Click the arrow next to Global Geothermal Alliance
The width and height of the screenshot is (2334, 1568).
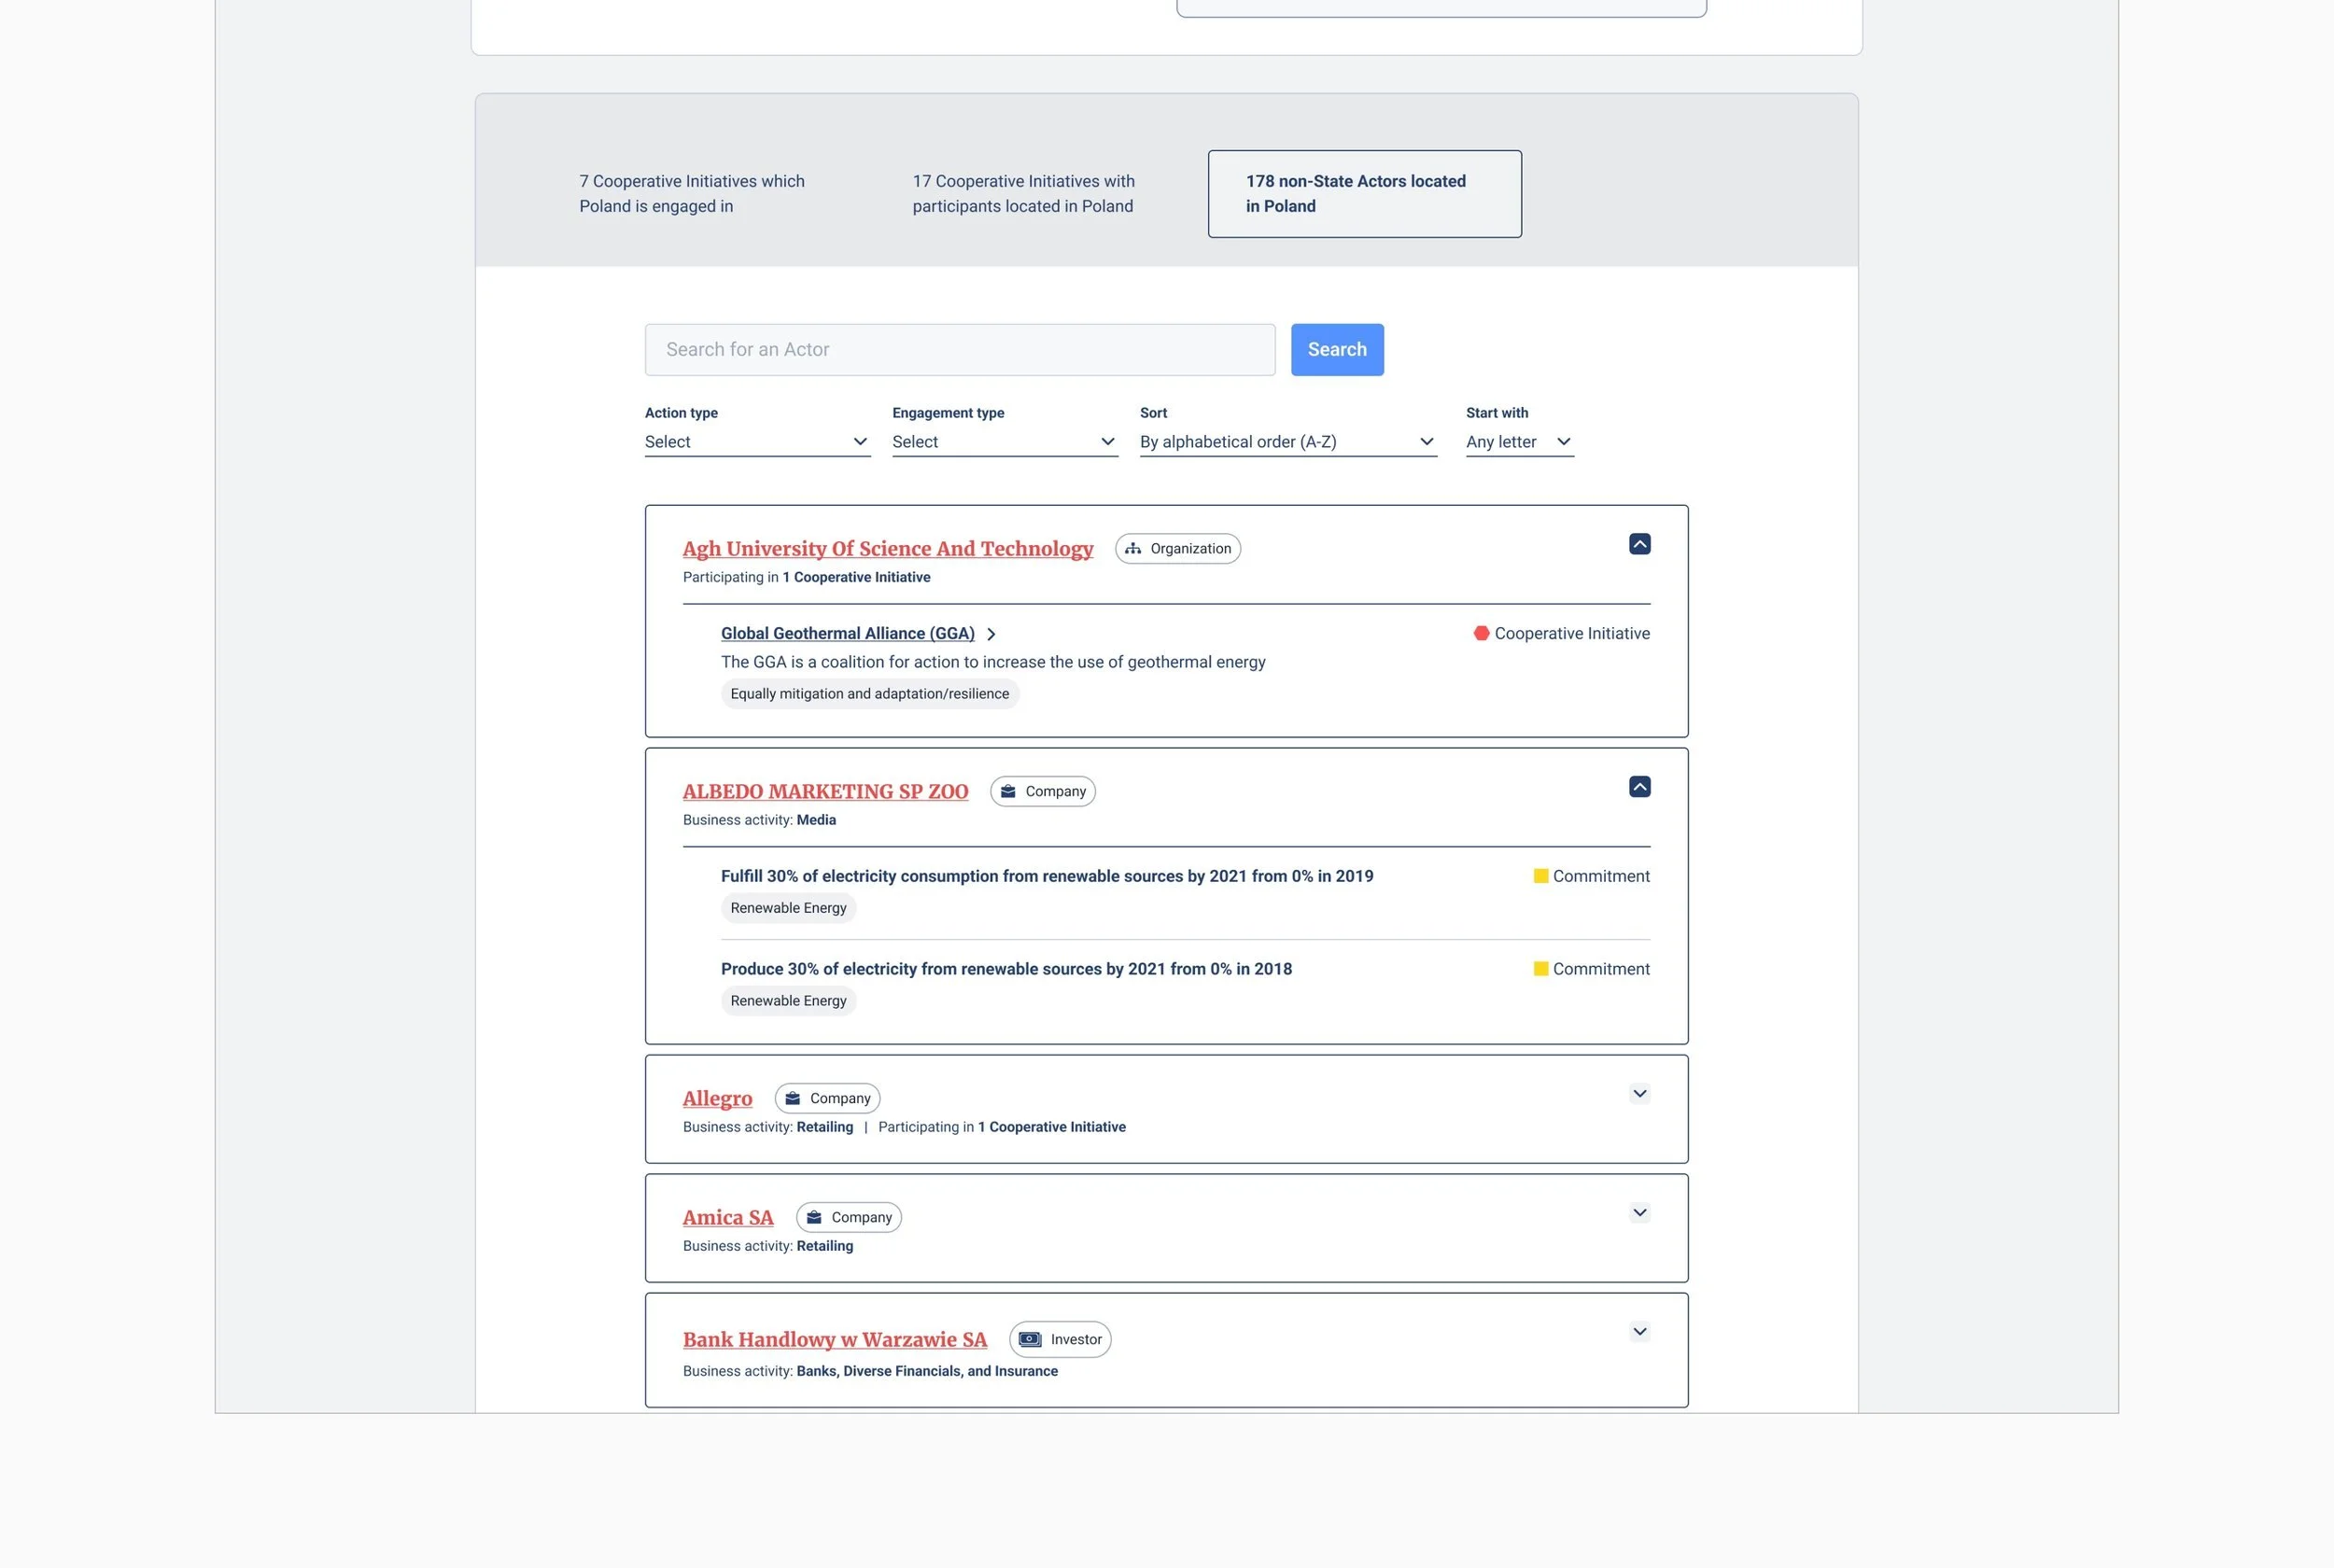click(x=991, y=634)
